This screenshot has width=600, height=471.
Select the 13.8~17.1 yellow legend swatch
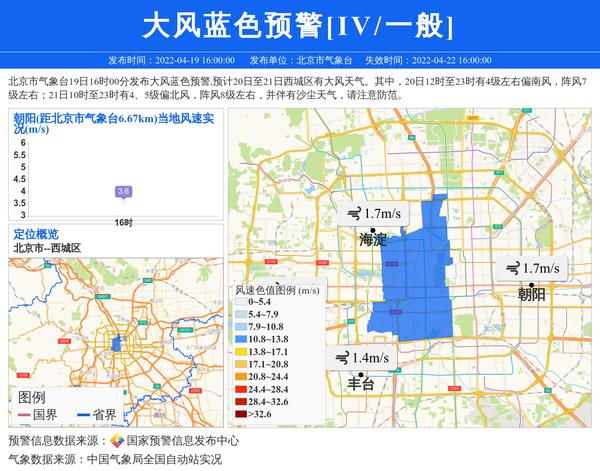(241, 352)
